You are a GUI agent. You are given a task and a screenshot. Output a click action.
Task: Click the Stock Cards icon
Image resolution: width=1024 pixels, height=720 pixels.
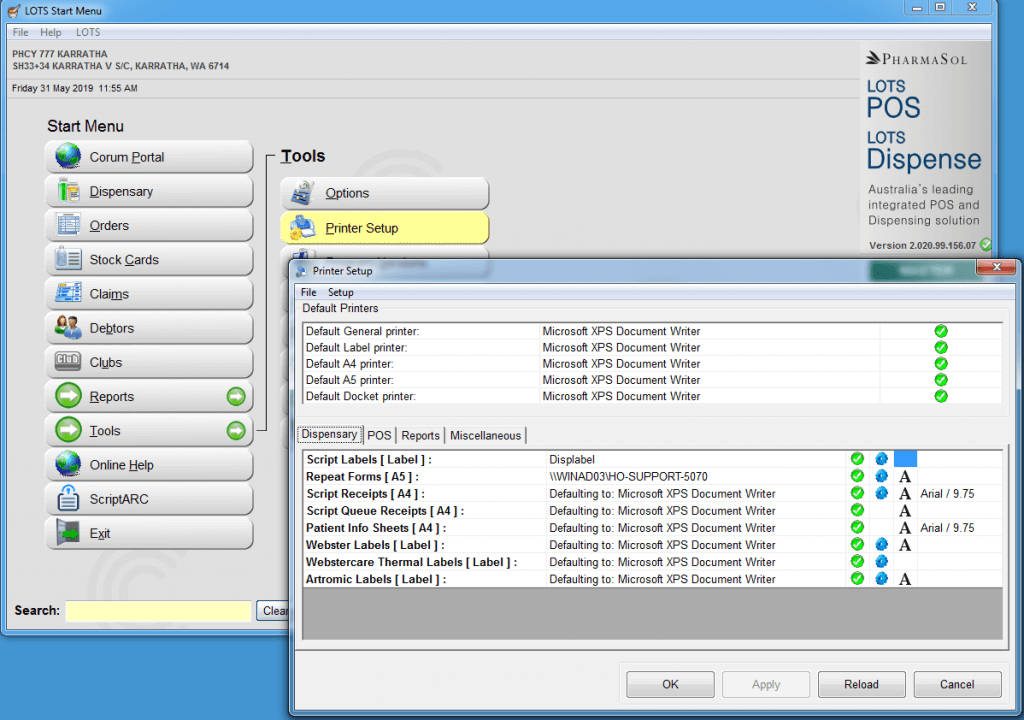[68, 260]
